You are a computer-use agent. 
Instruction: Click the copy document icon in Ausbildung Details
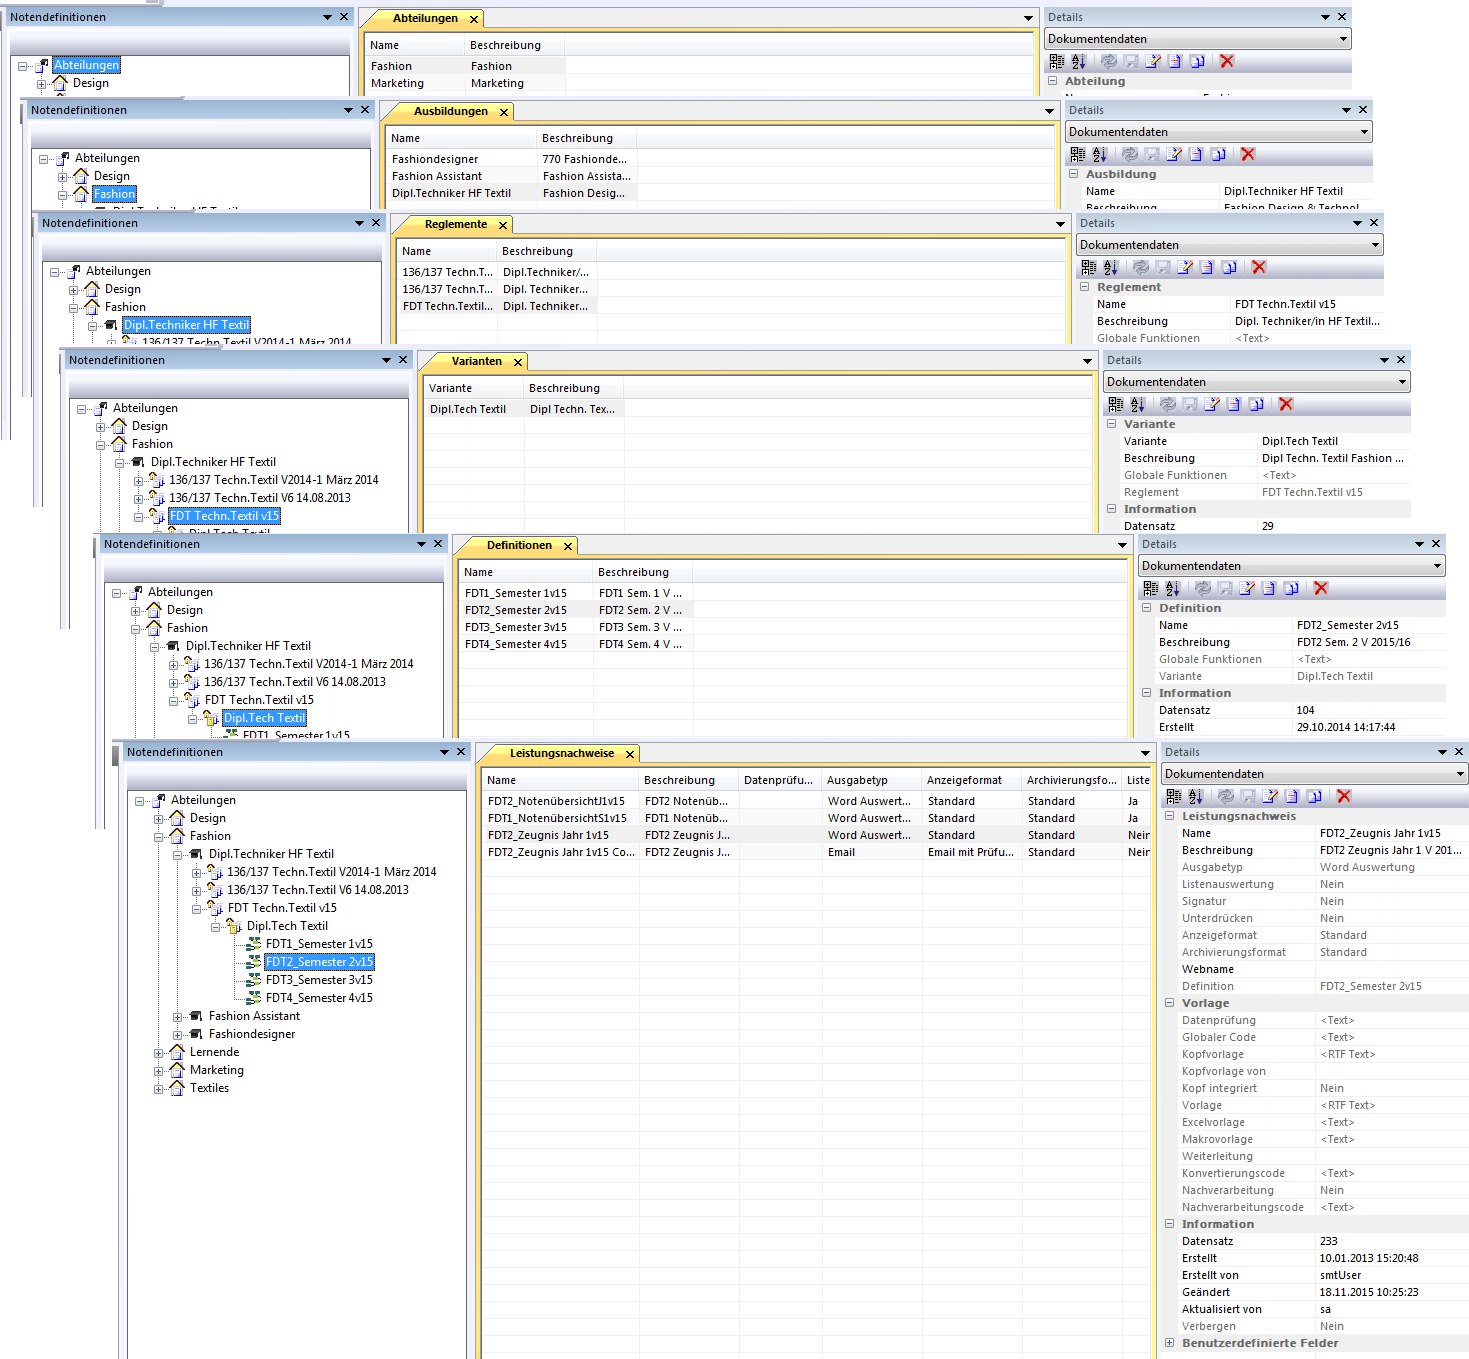pos(1219,155)
